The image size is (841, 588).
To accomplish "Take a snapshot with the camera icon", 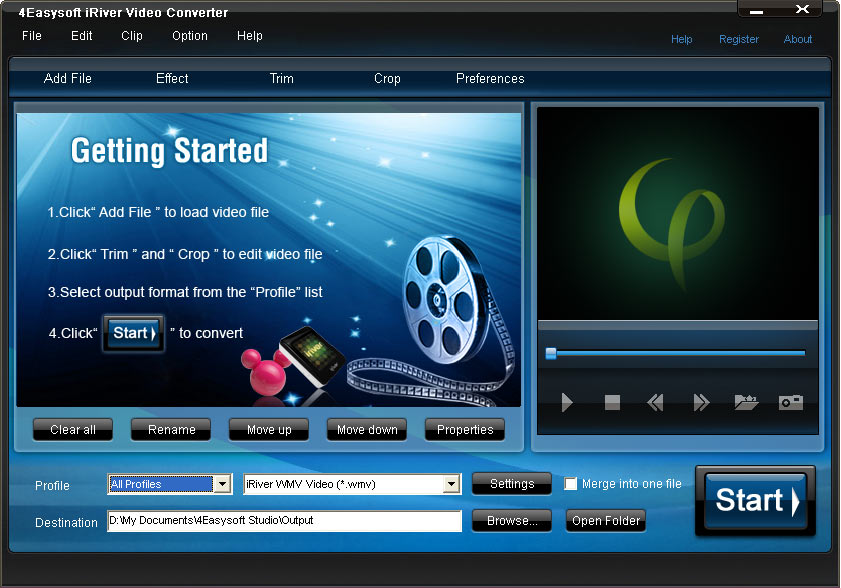I will pos(790,403).
